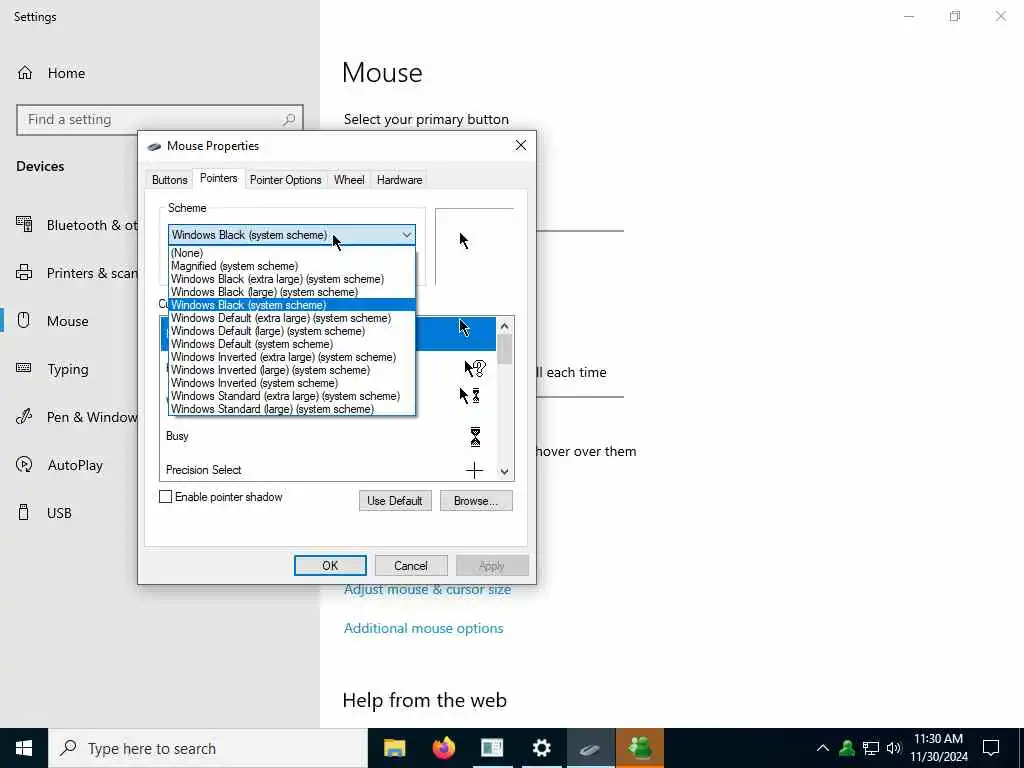Select the Busy hourglass pointer row

click(328, 436)
